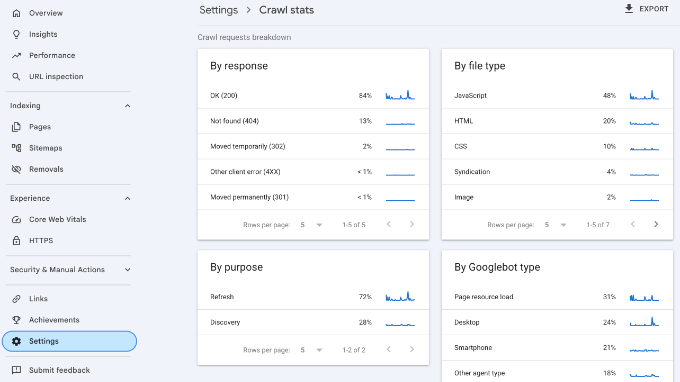Screen dimensions: 680x382
Task: Open Moved permanently (301) row
Action: click(x=313, y=197)
